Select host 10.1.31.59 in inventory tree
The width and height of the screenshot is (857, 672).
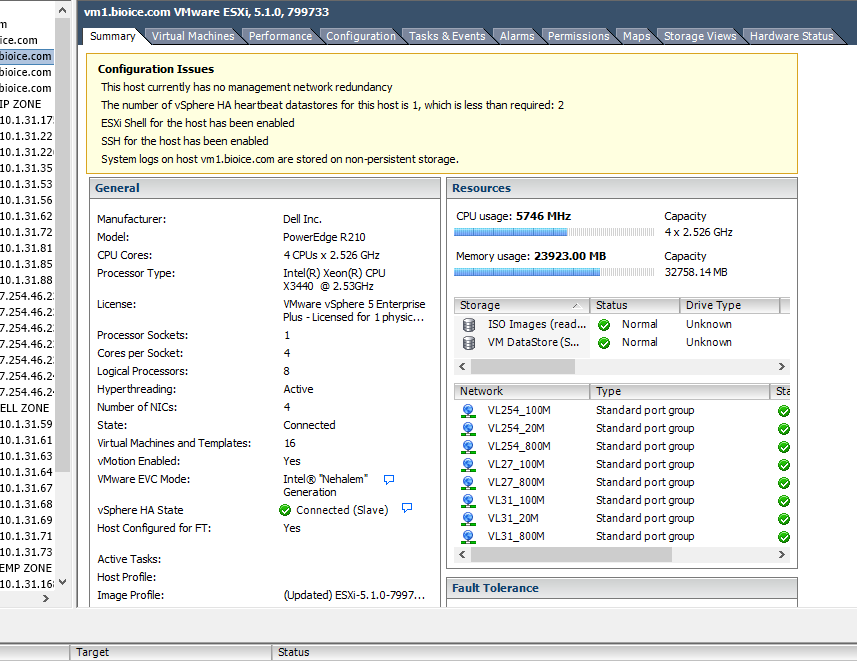[26, 424]
